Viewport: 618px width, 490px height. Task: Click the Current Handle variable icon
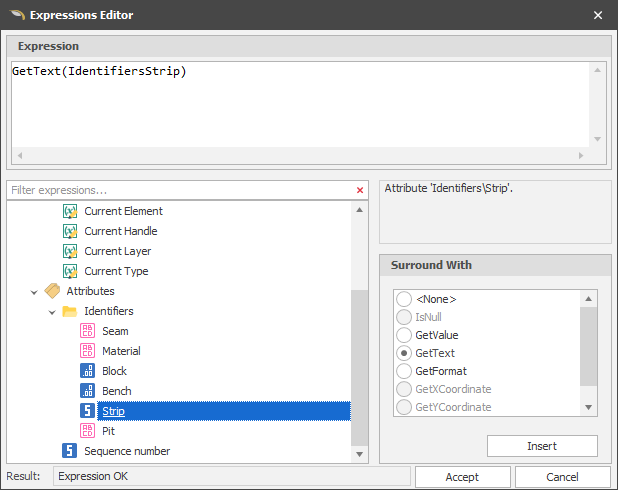[70, 231]
